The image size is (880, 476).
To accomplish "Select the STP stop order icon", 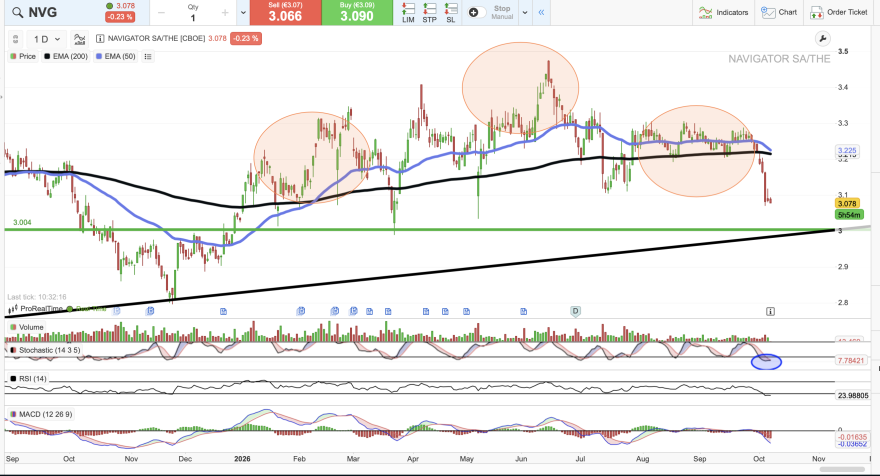I will [x=429, y=12].
